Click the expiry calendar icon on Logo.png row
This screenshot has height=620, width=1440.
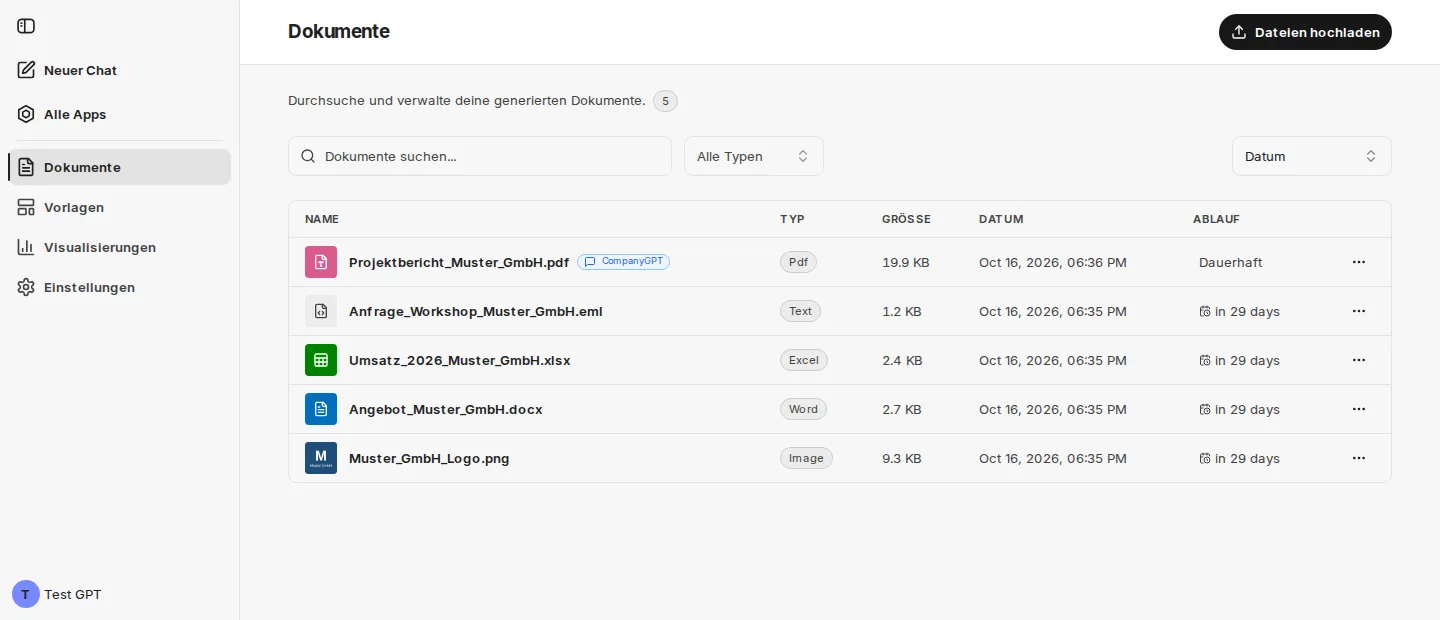[1205, 458]
